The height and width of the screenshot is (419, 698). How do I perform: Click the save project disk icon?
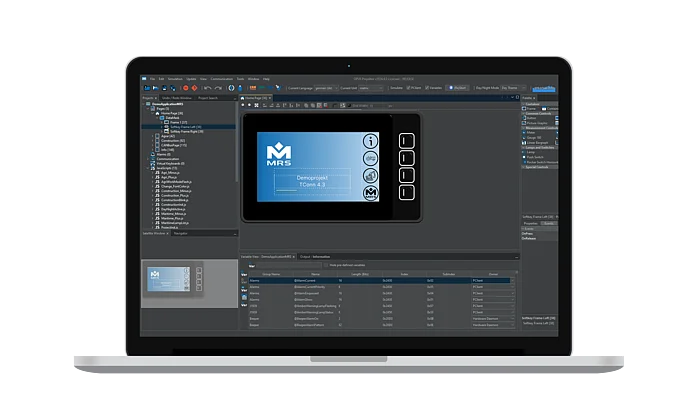[x=165, y=88]
